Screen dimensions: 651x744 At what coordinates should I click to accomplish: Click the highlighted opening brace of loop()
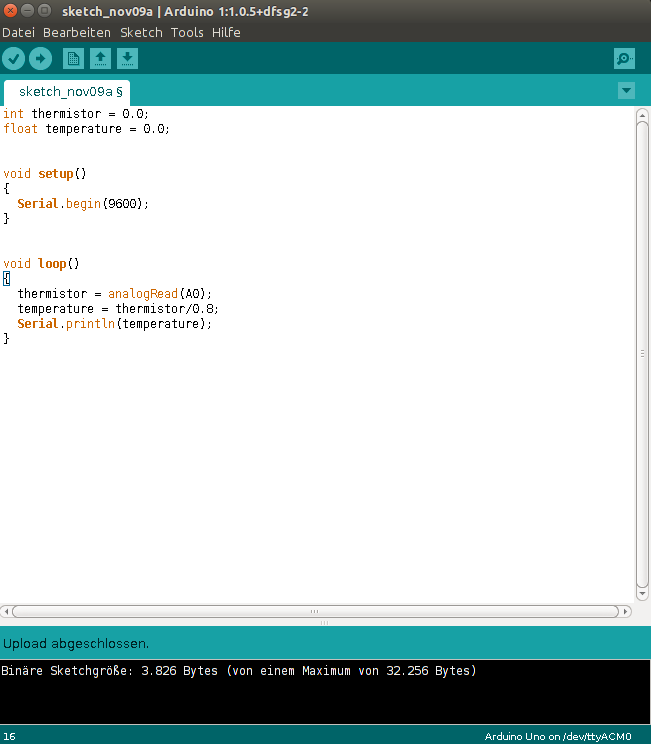(x=7, y=279)
